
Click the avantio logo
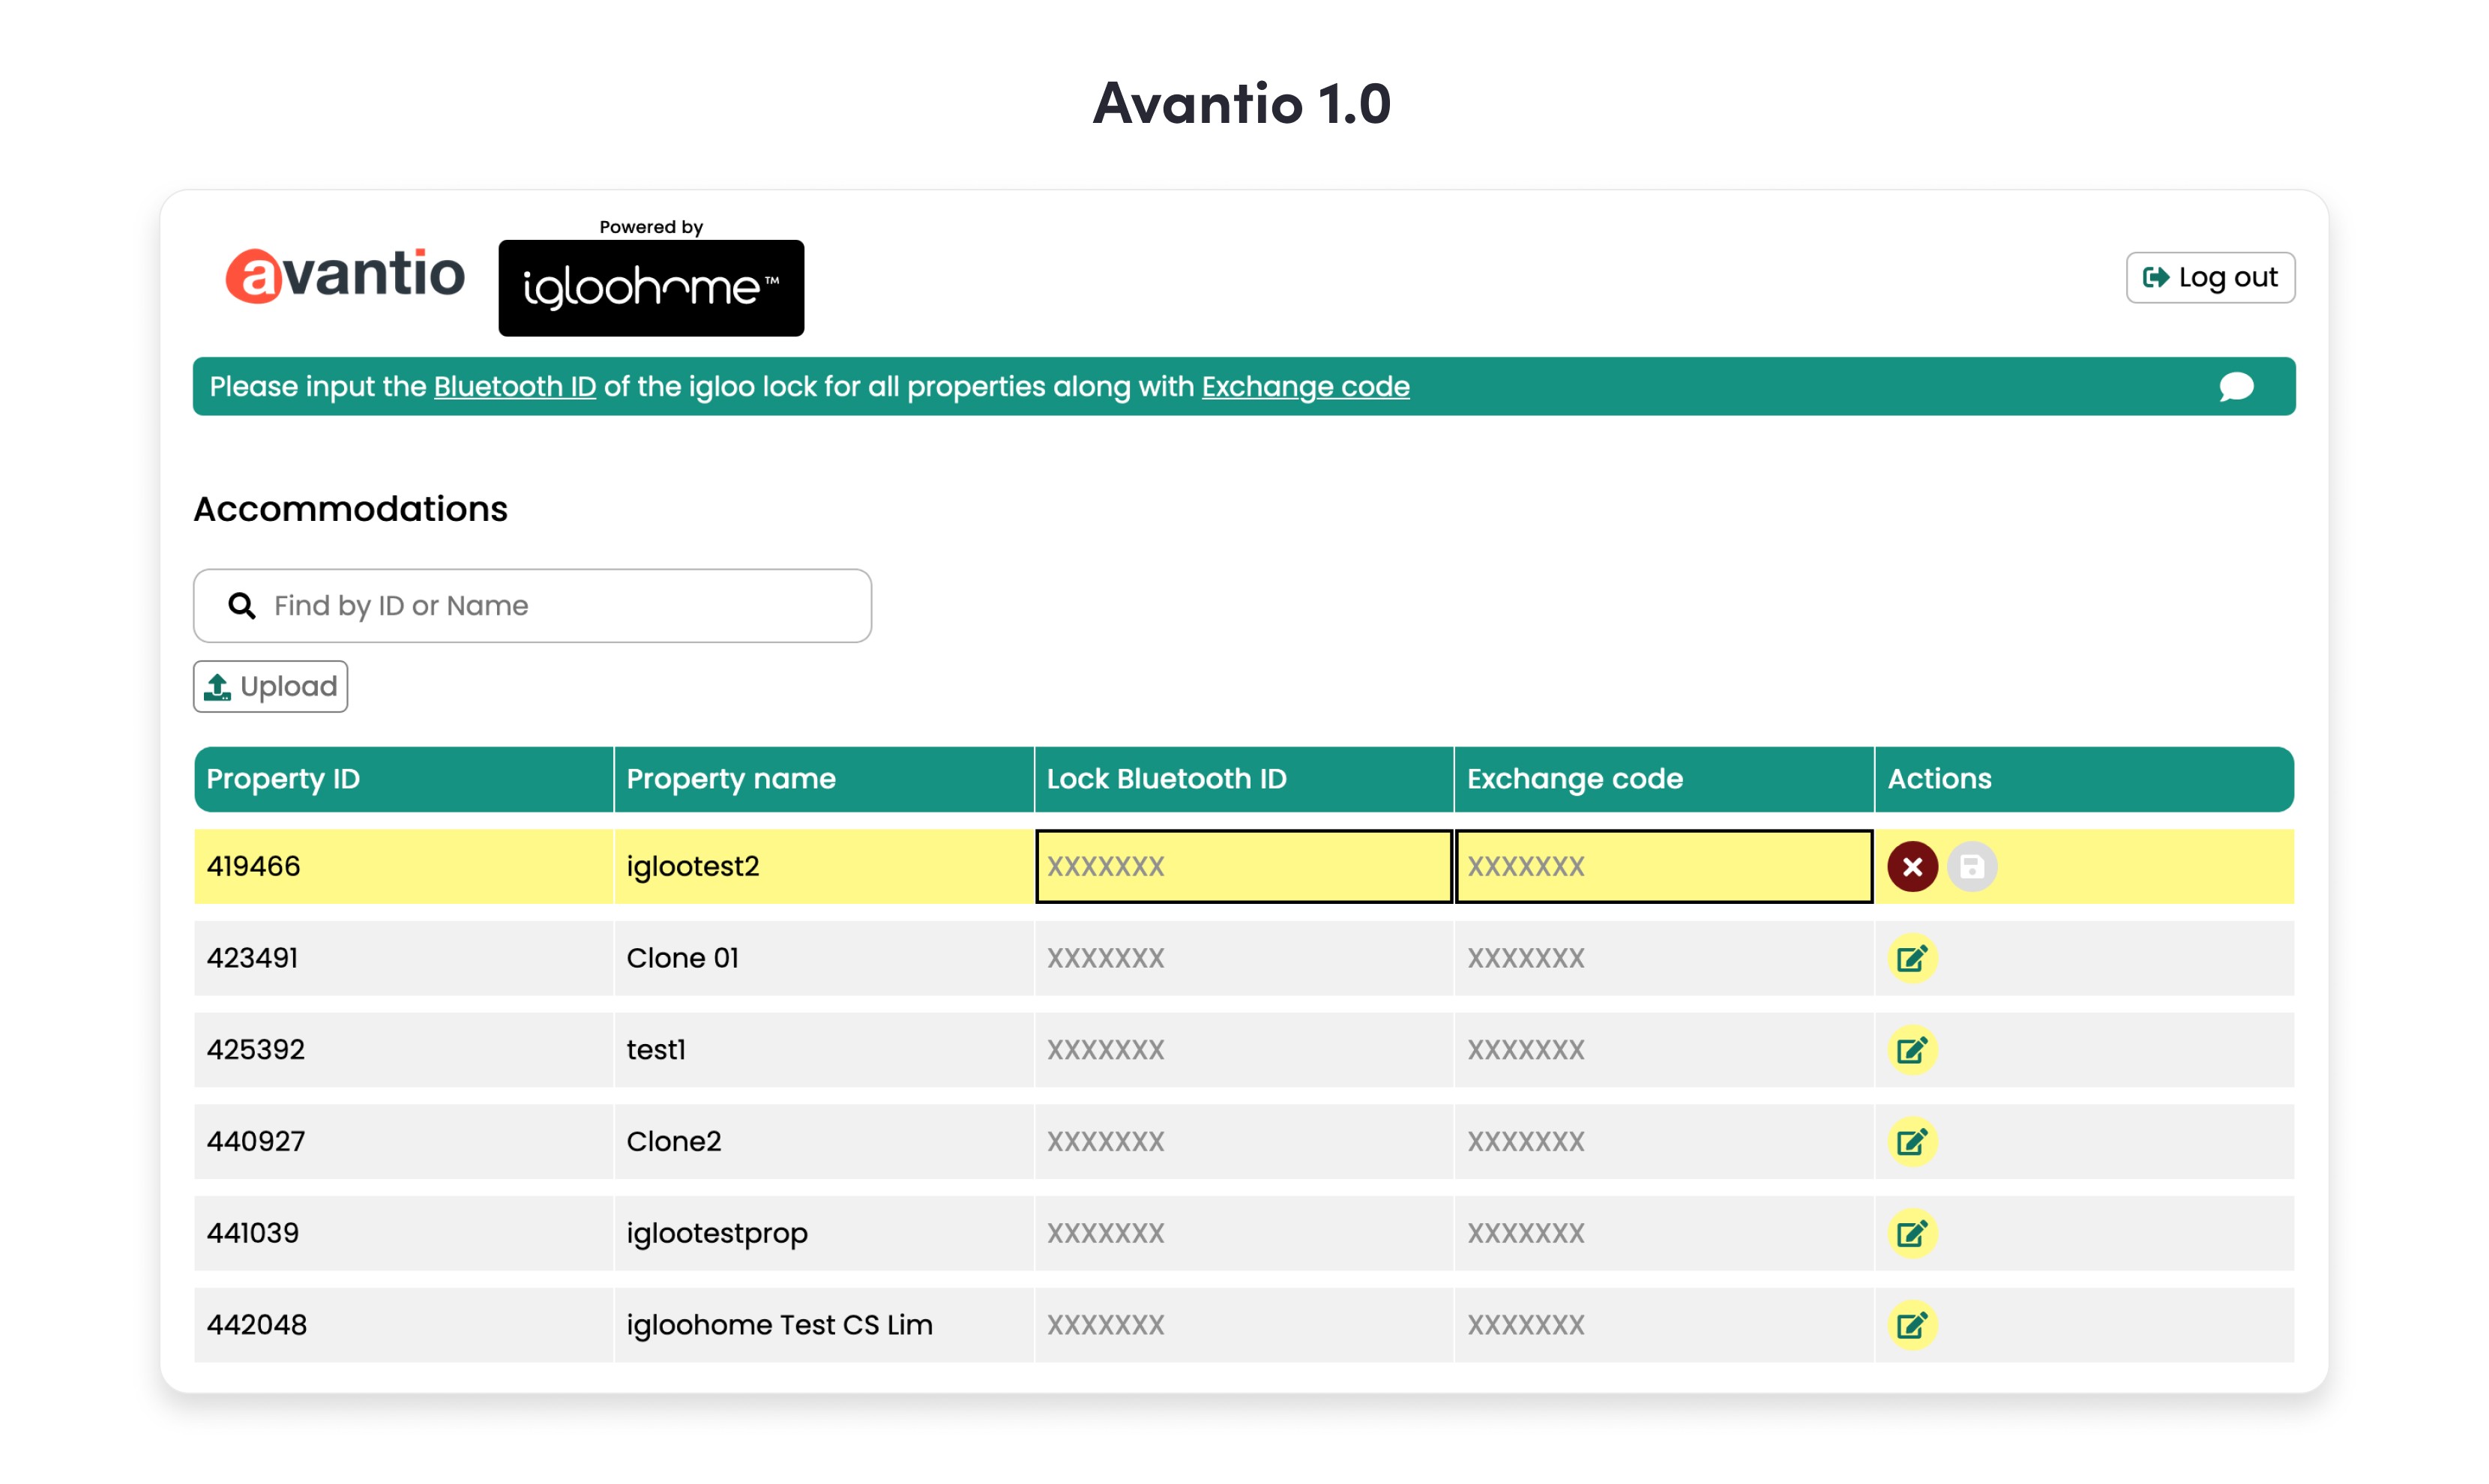tap(345, 275)
